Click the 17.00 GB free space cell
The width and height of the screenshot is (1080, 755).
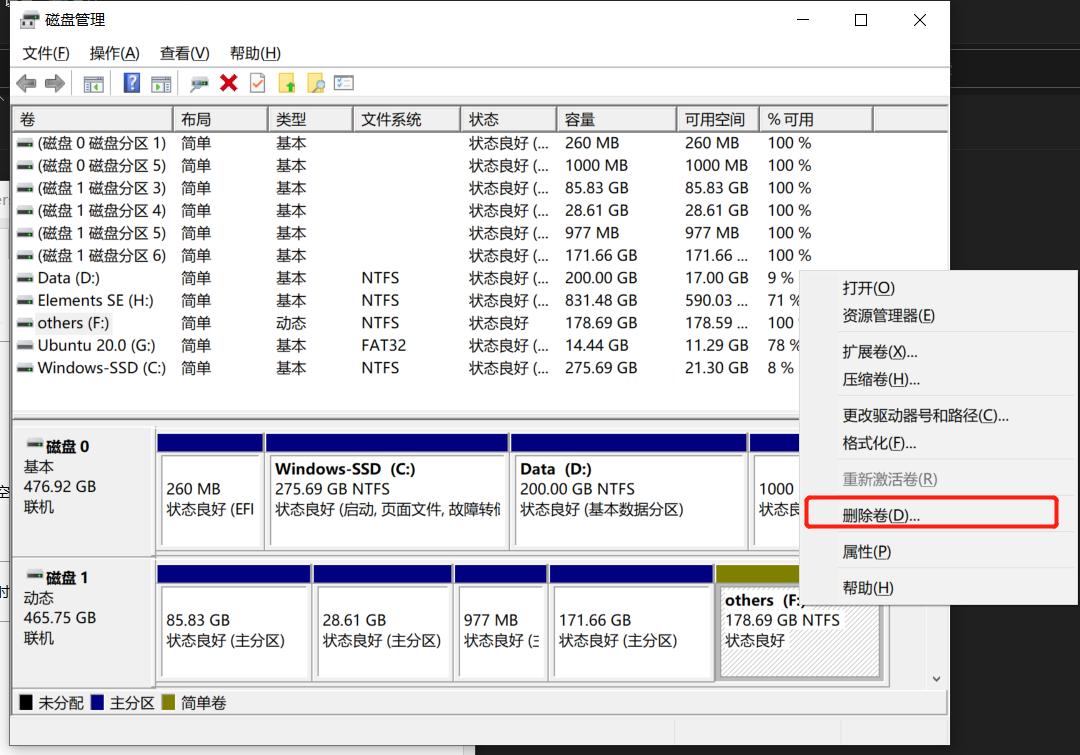[716, 278]
